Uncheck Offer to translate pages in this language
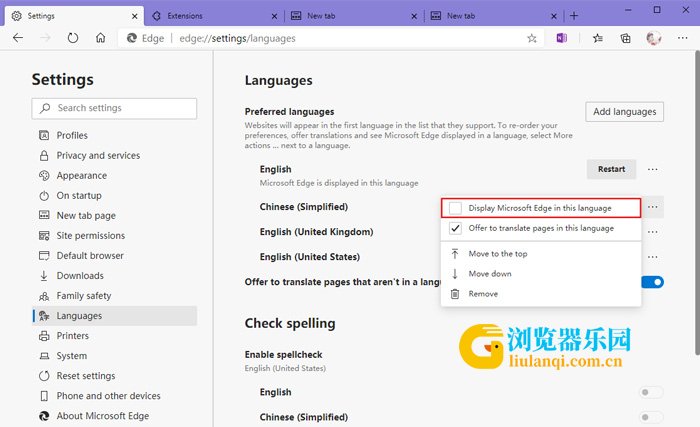Viewport: 700px width, 427px height. [x=455, y=228]
